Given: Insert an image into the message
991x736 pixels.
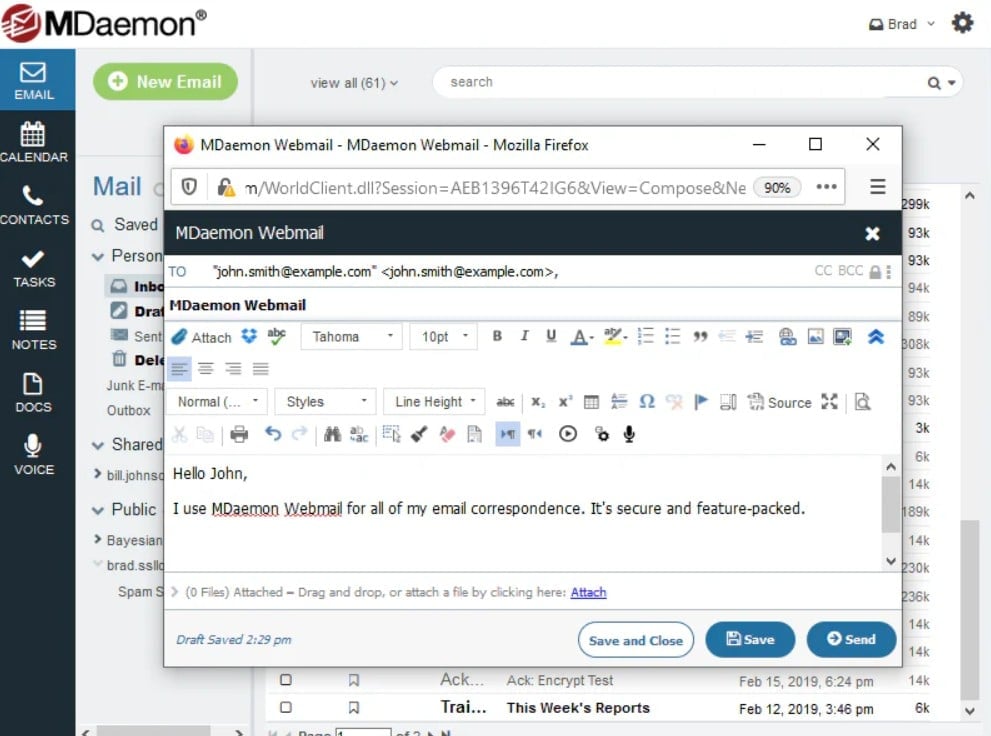Looking at the screenshot, I should tap(816, 337).
